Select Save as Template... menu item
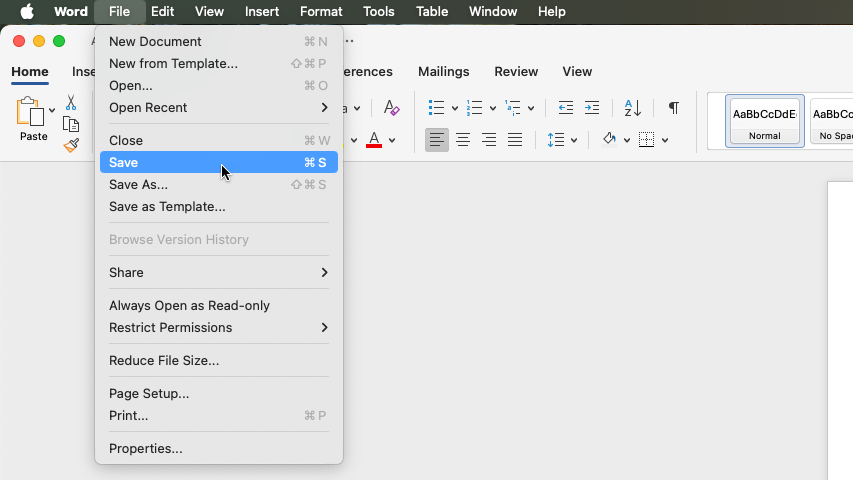The height and width of the screenshot is (480, 853). (219, 207)
